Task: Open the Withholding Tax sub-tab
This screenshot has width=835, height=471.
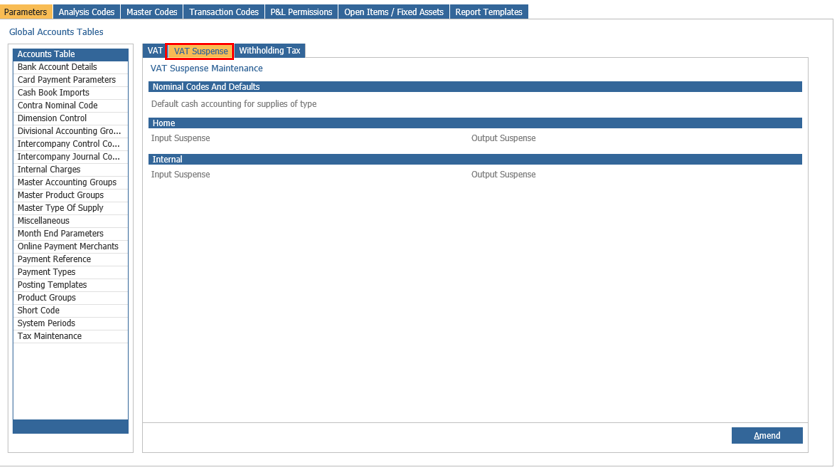Action: [x=269, y=50]
